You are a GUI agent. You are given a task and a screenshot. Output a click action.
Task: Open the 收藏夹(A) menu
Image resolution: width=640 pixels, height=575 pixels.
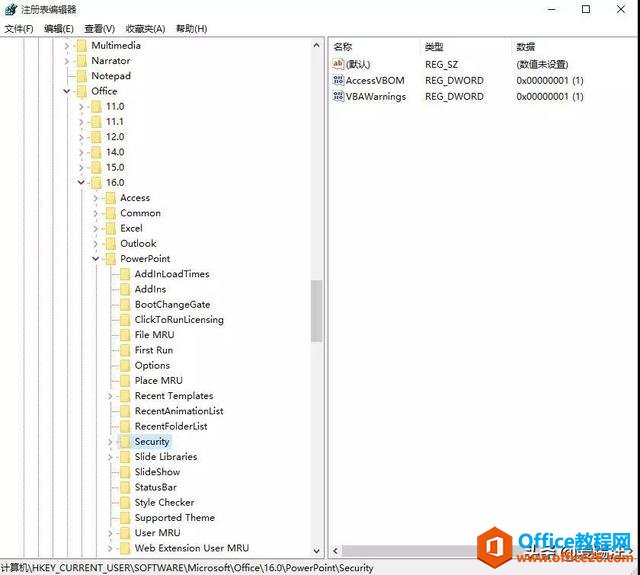click(145, 29)
